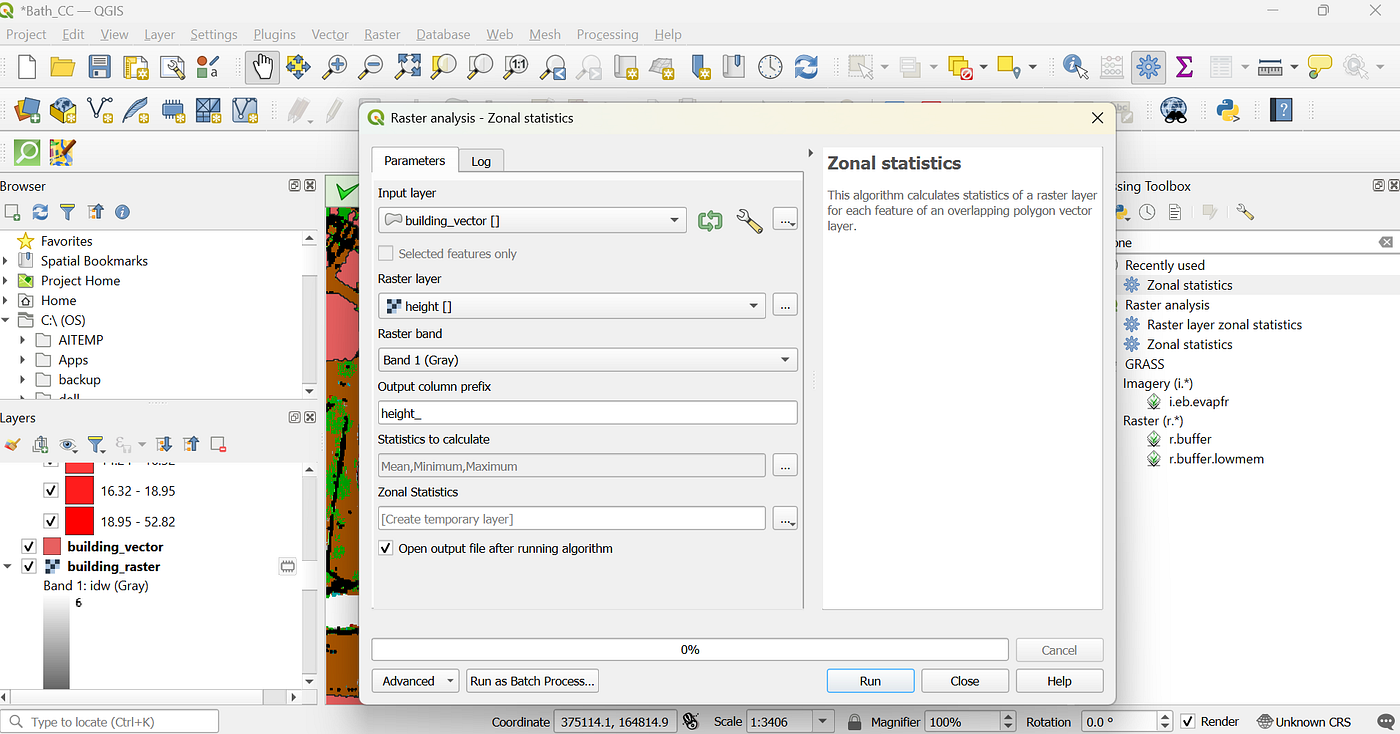Expand the AITEMP folder
Image resolution: width=1400 pixels, height=734 pixels.
coord(23,340)
